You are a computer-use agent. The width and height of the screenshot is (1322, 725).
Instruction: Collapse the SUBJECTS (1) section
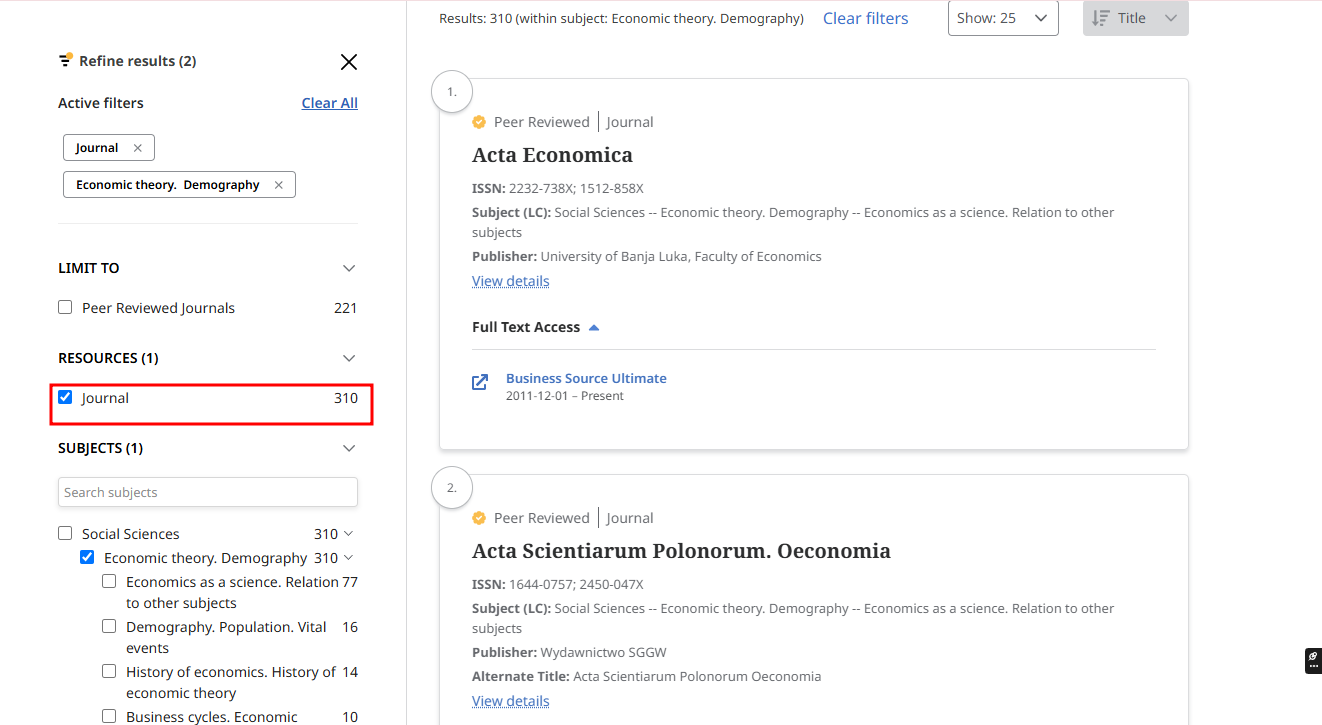pos(348,448)
